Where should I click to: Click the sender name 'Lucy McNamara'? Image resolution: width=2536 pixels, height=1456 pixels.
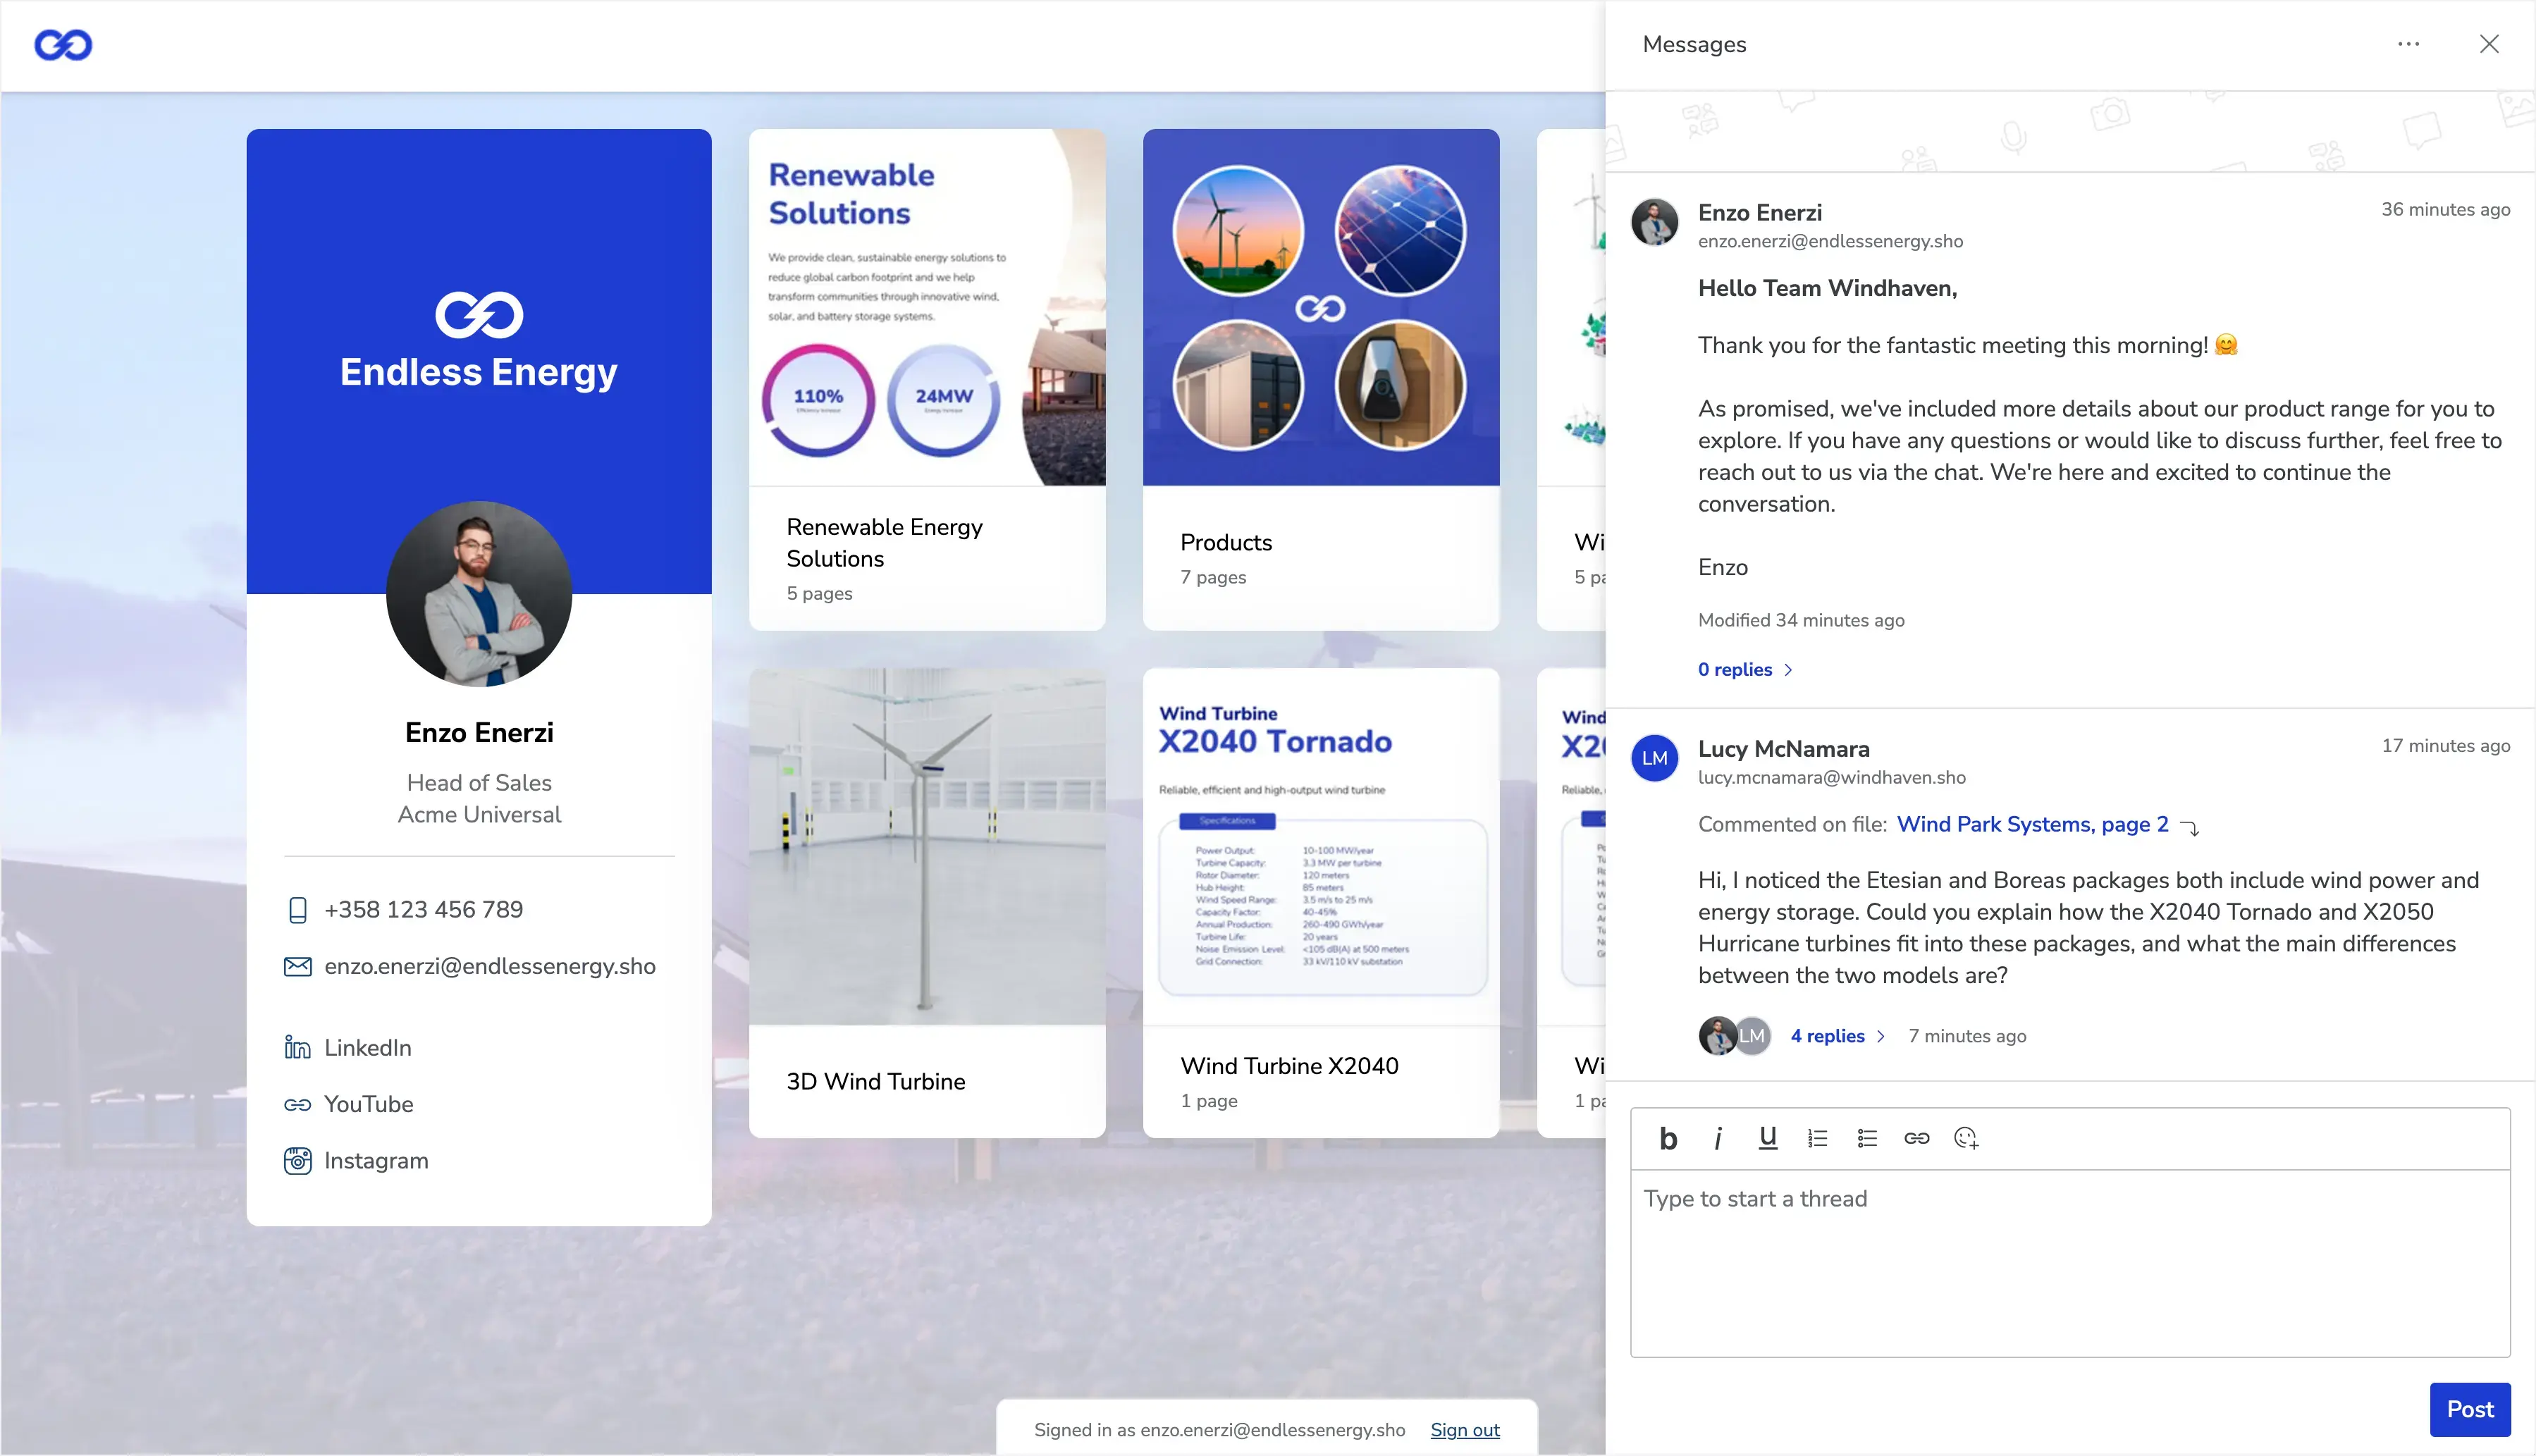1783,748
